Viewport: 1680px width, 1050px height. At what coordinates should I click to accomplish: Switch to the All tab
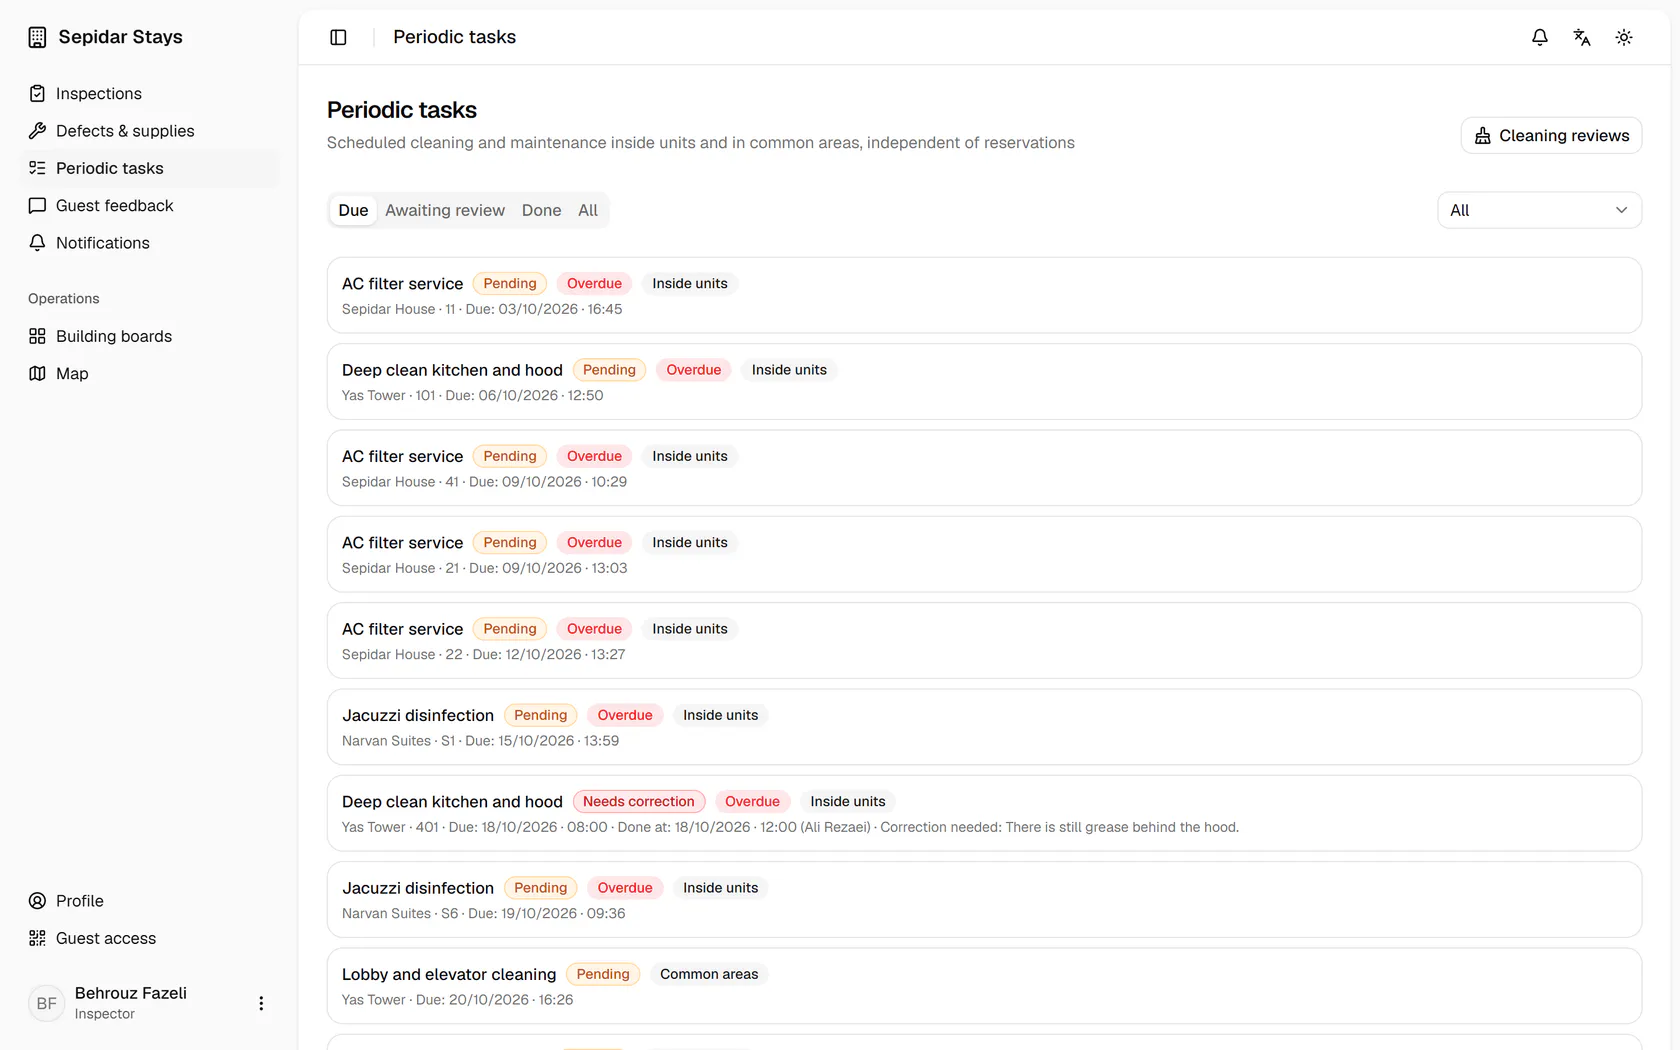click(588, 210)
